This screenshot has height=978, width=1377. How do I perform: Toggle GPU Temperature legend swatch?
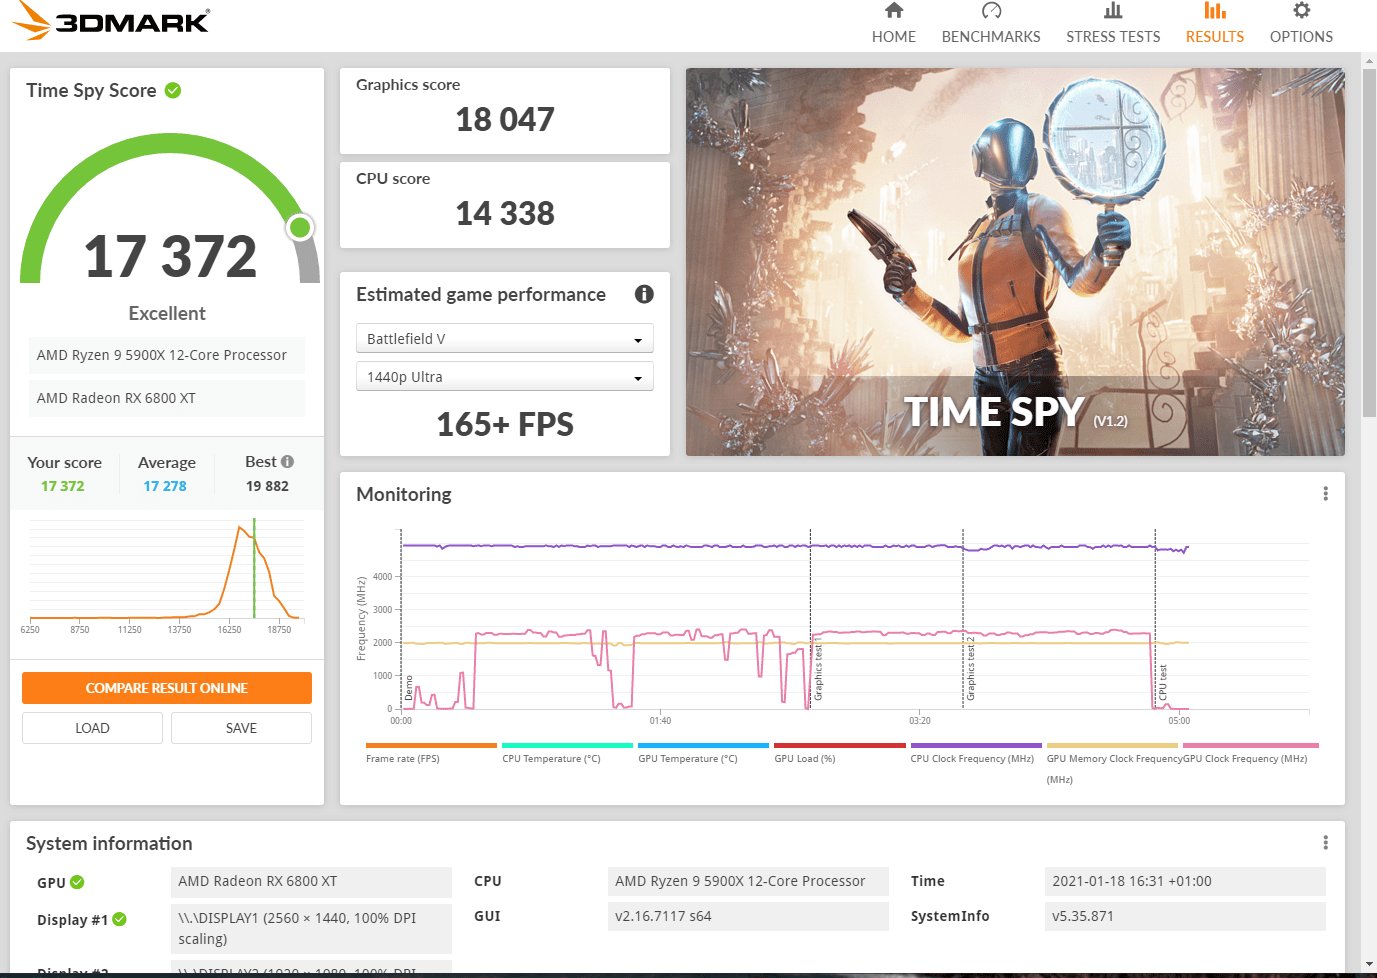(703, 745)
